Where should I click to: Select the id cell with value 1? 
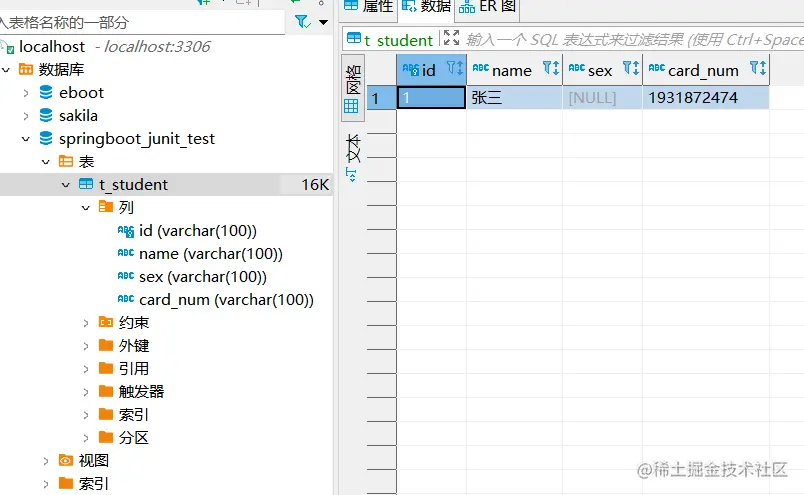pos(431,97)
